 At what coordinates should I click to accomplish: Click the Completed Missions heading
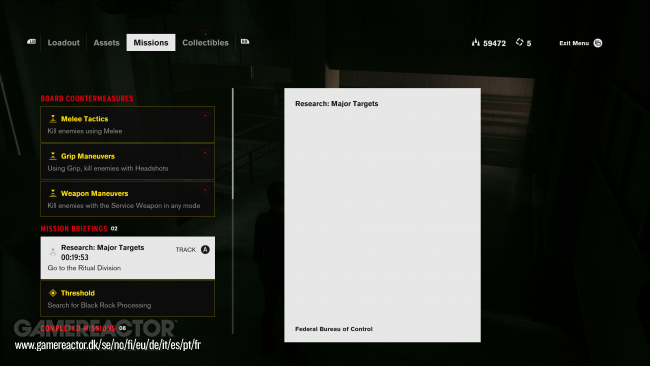coord(78,328)
